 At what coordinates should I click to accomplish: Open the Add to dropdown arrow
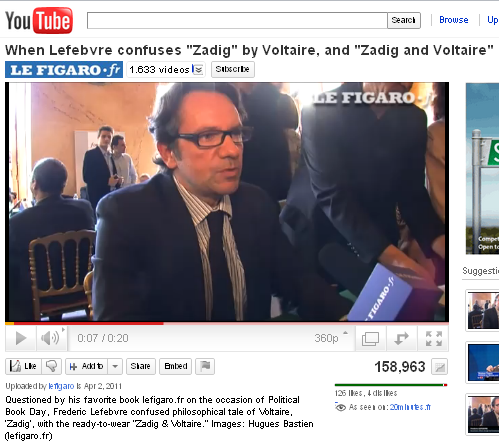tap(115, 366)
